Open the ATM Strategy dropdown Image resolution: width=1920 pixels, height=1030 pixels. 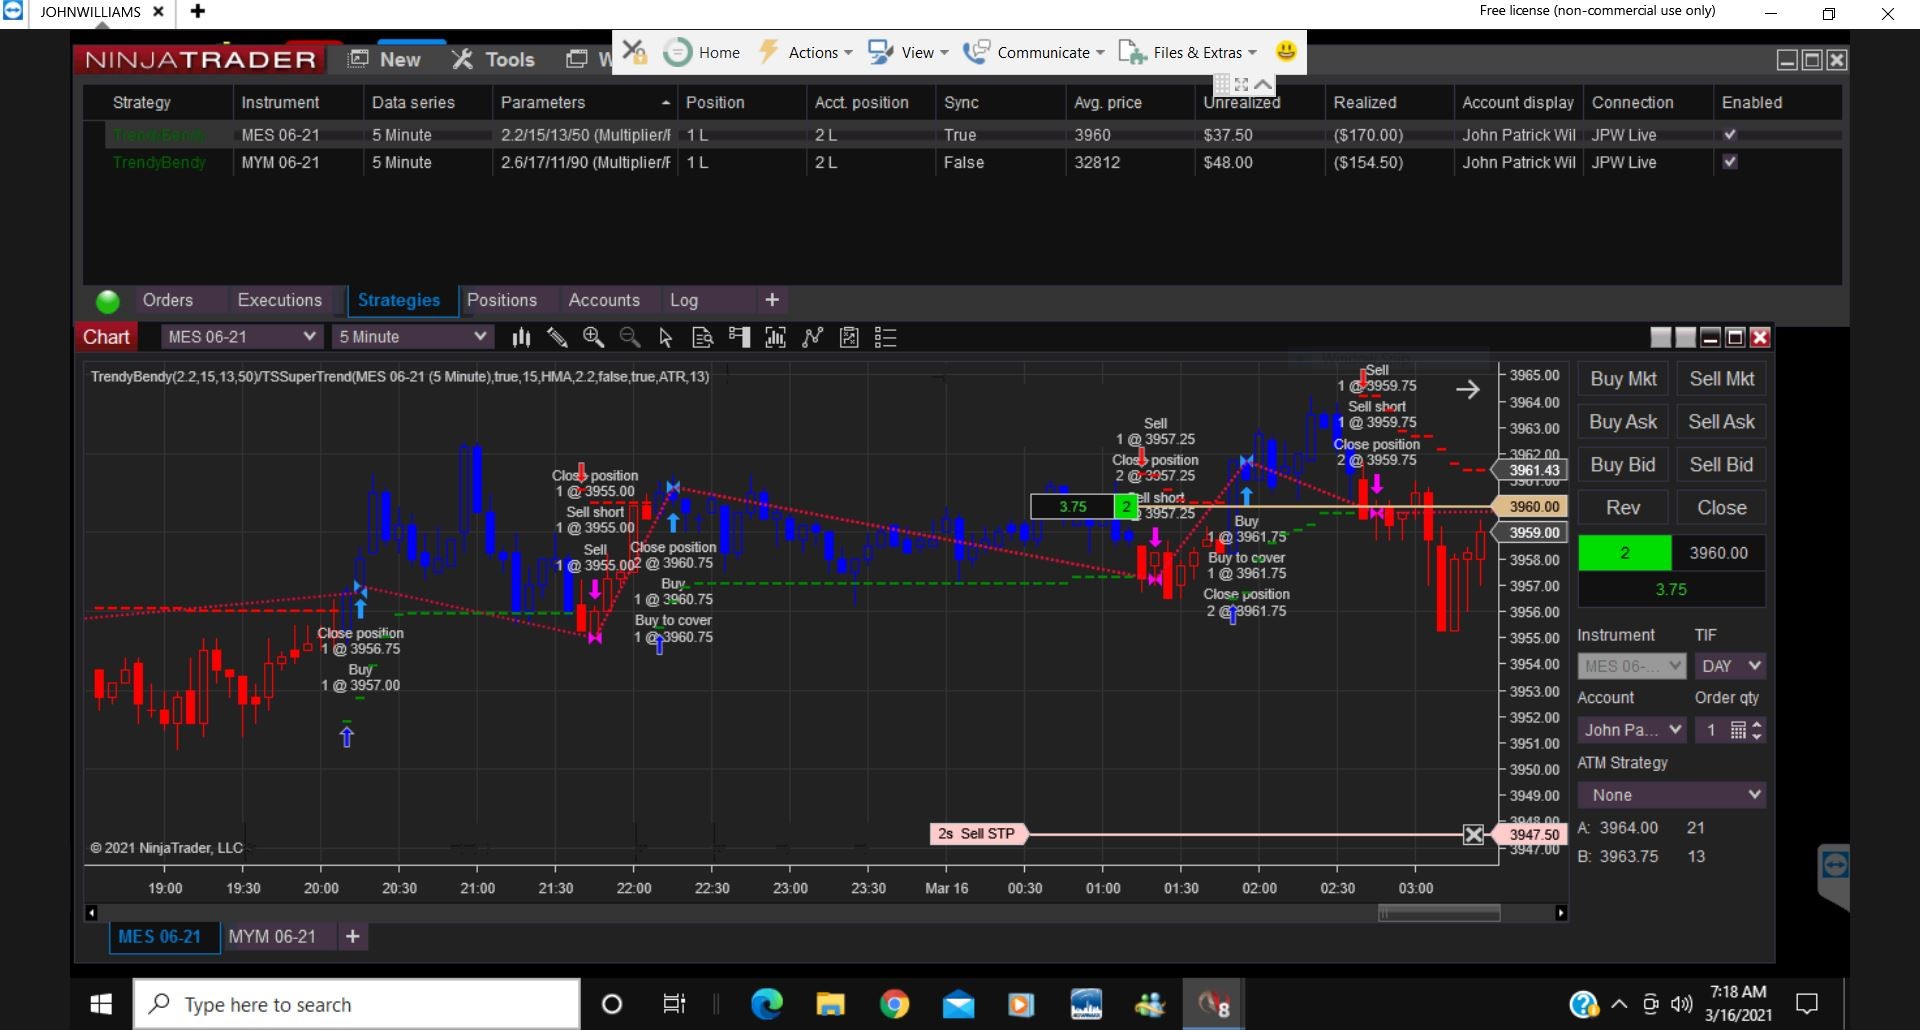[x=1672, y=795]
